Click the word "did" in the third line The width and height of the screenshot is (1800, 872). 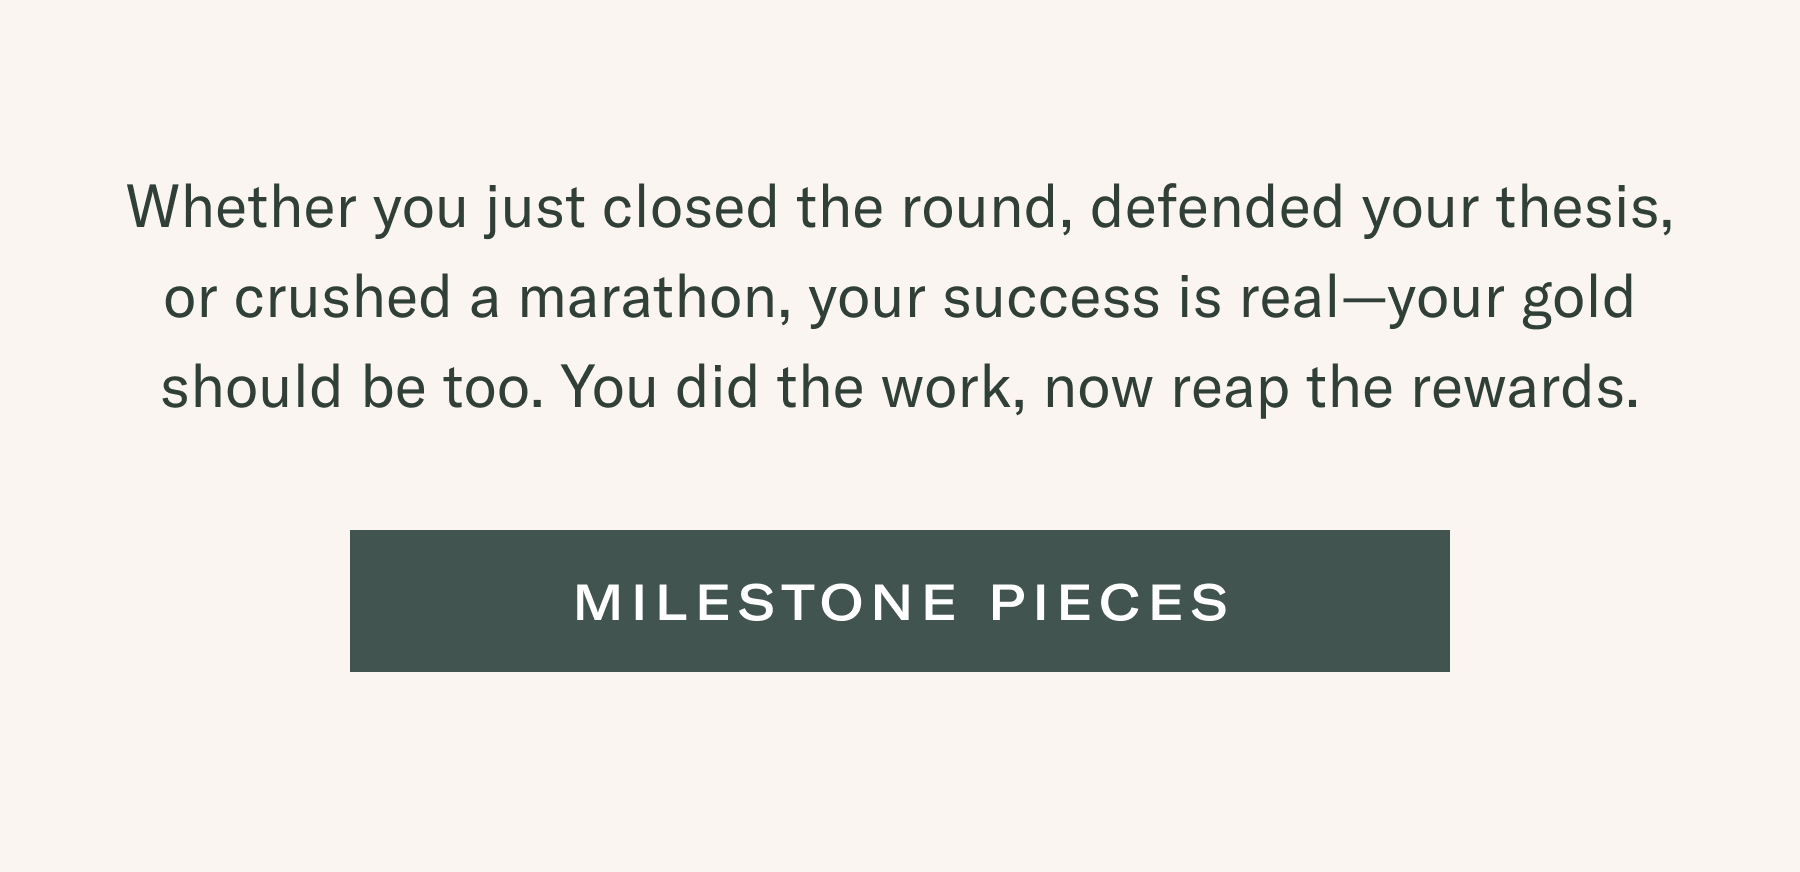[716, 388]
